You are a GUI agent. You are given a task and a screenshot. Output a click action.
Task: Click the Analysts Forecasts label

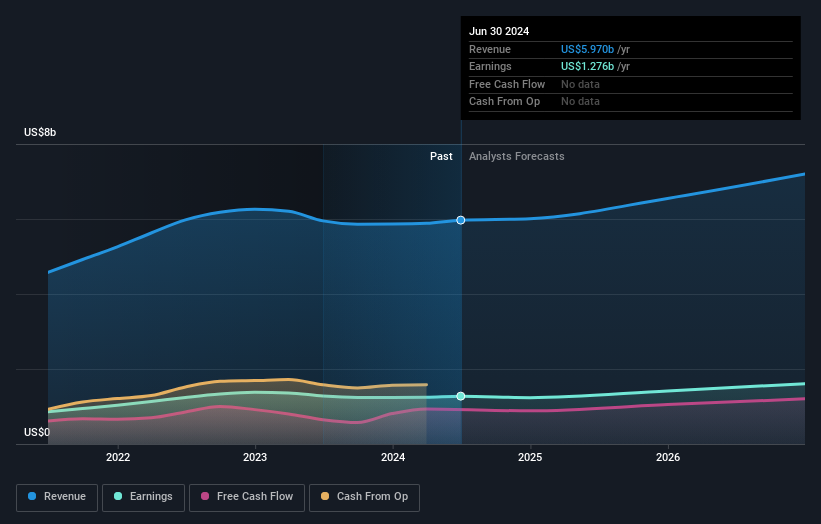point(517,156)
